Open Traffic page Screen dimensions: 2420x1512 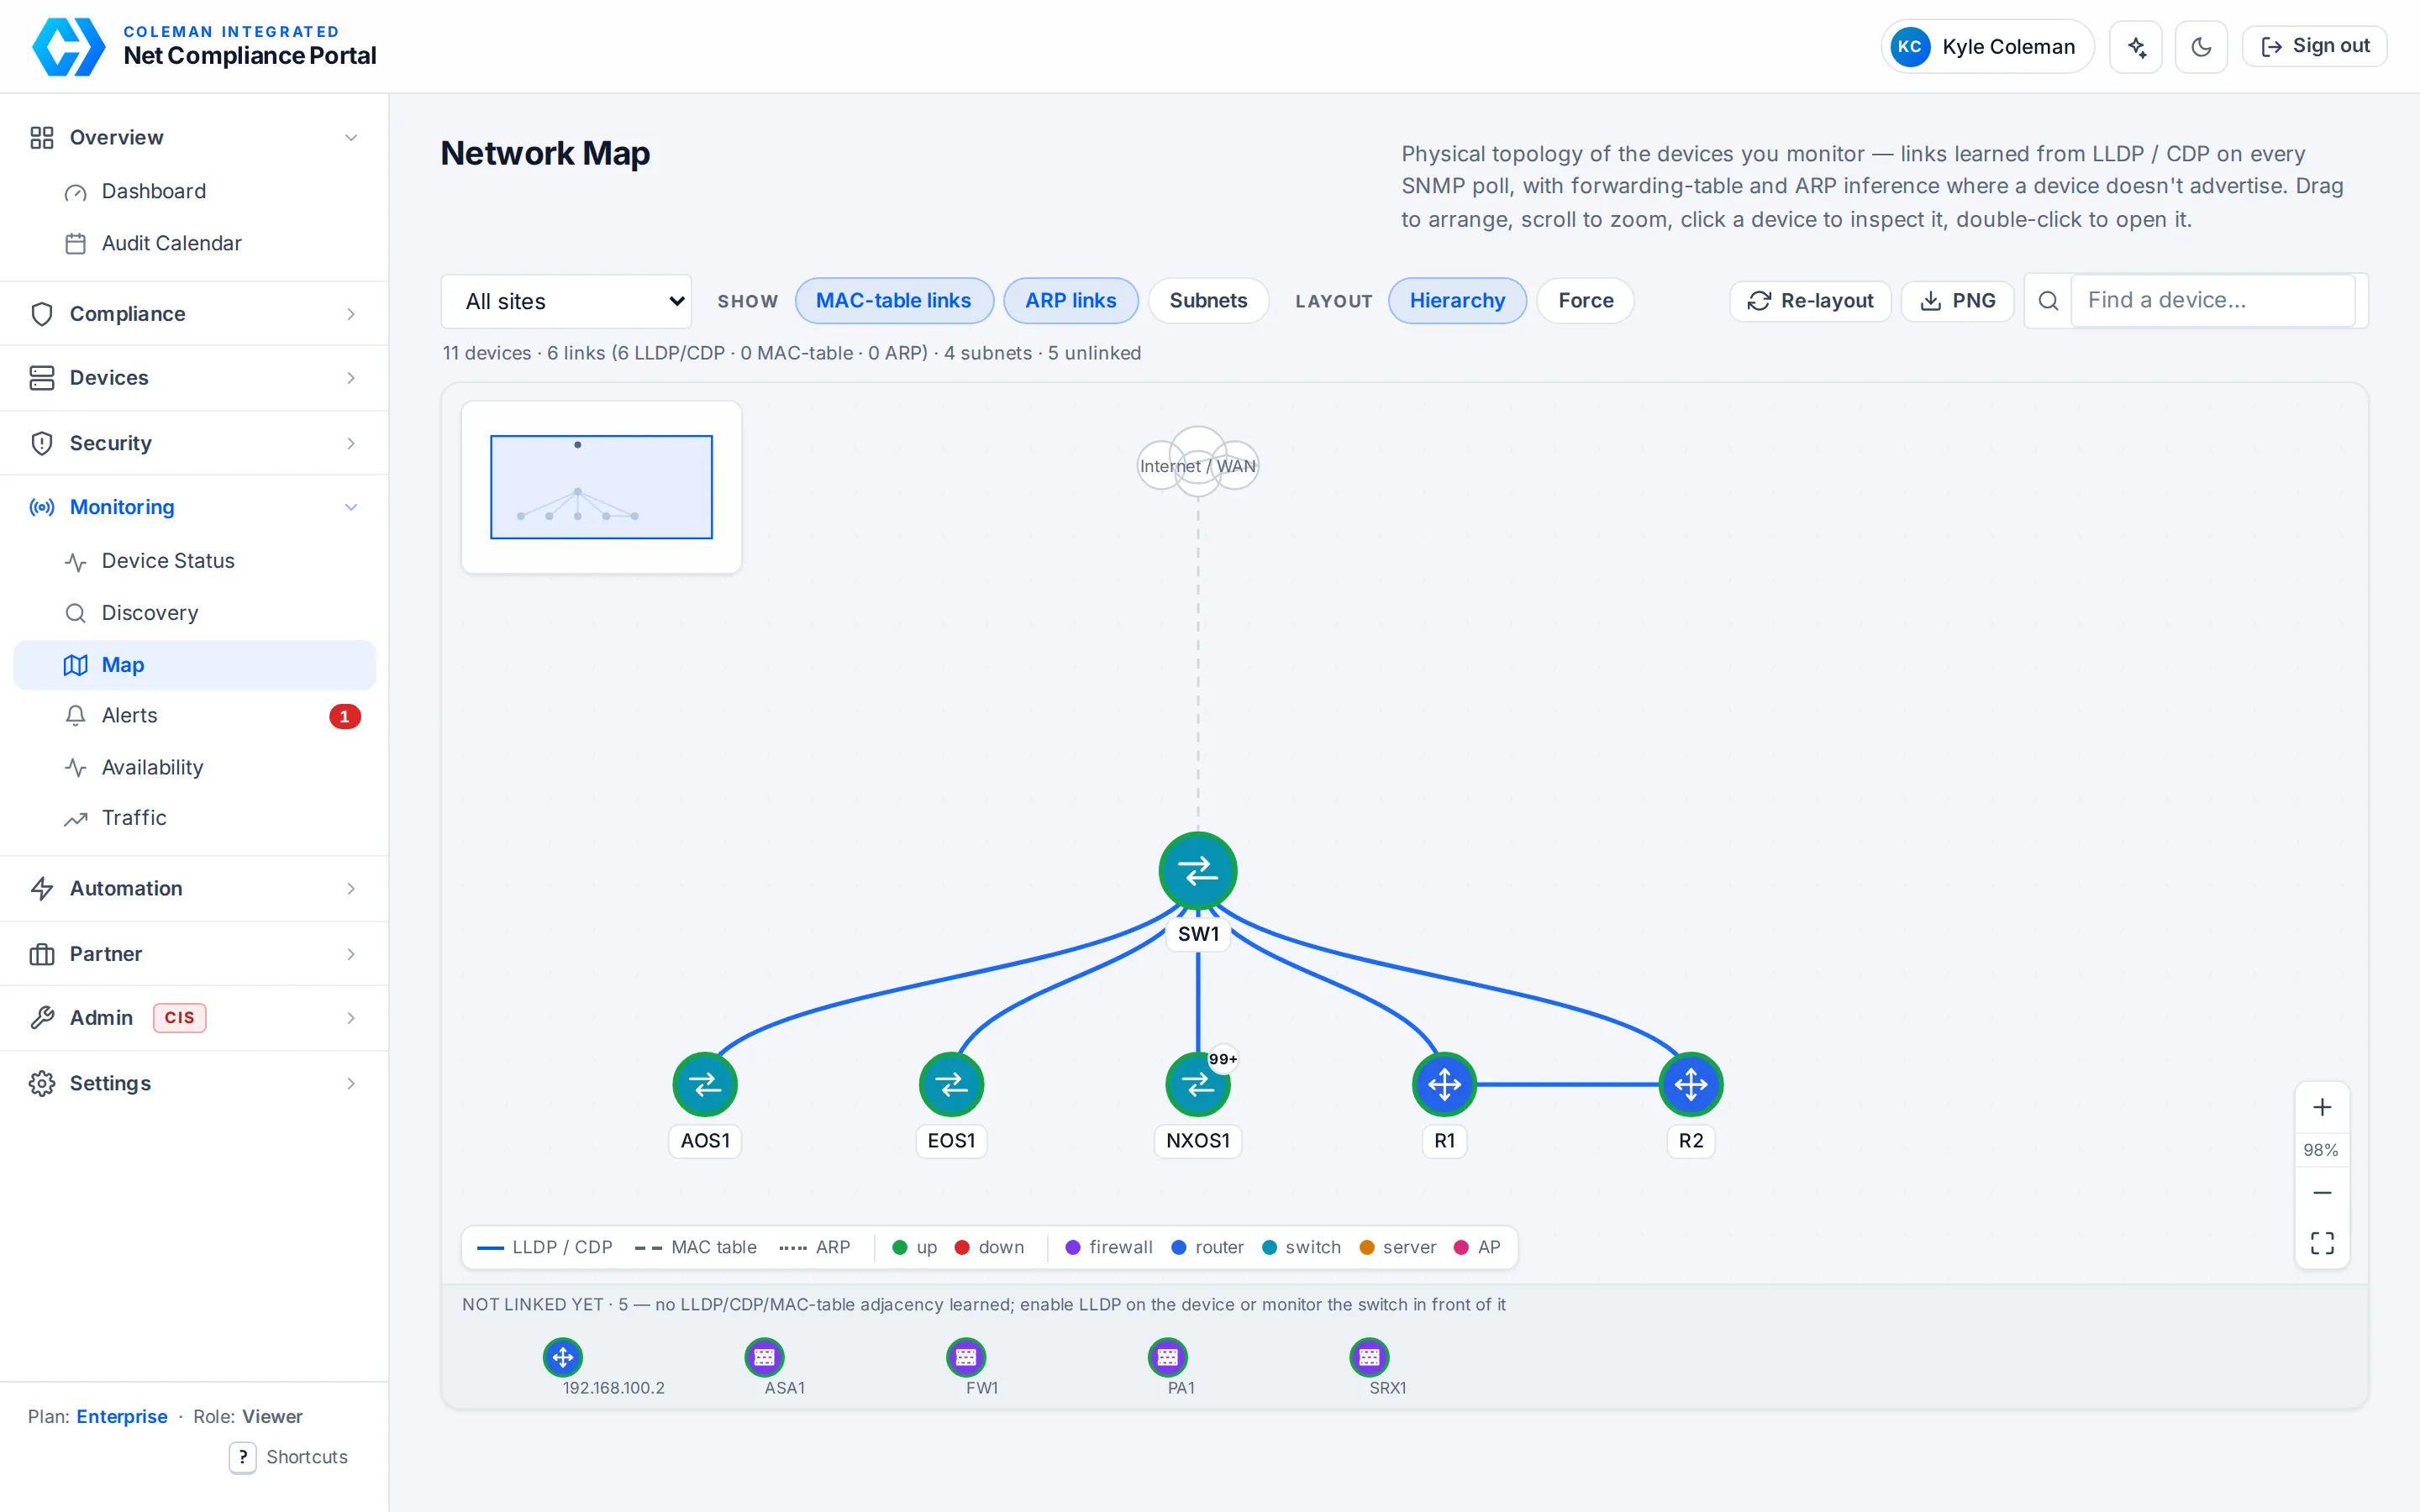[194, 818]
